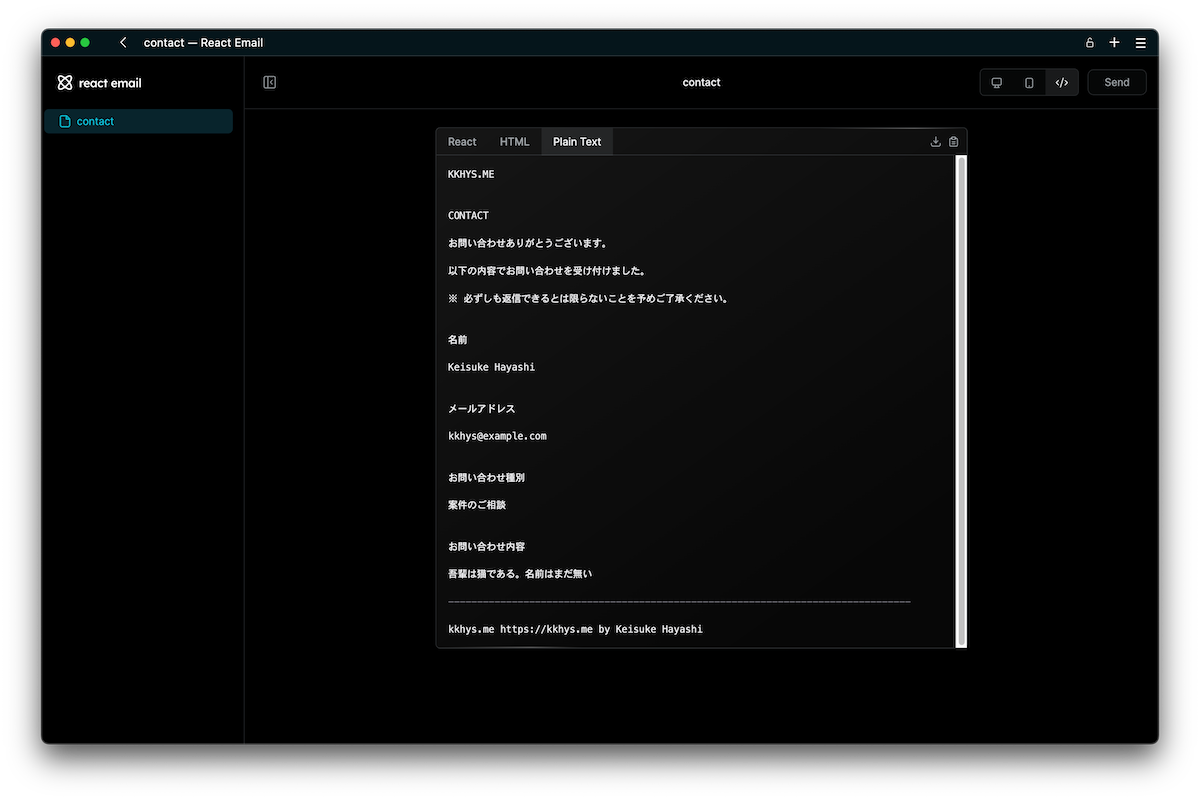Select the desktop preview icon
This screenshot has height=800, width=1200.
(996, 82)
